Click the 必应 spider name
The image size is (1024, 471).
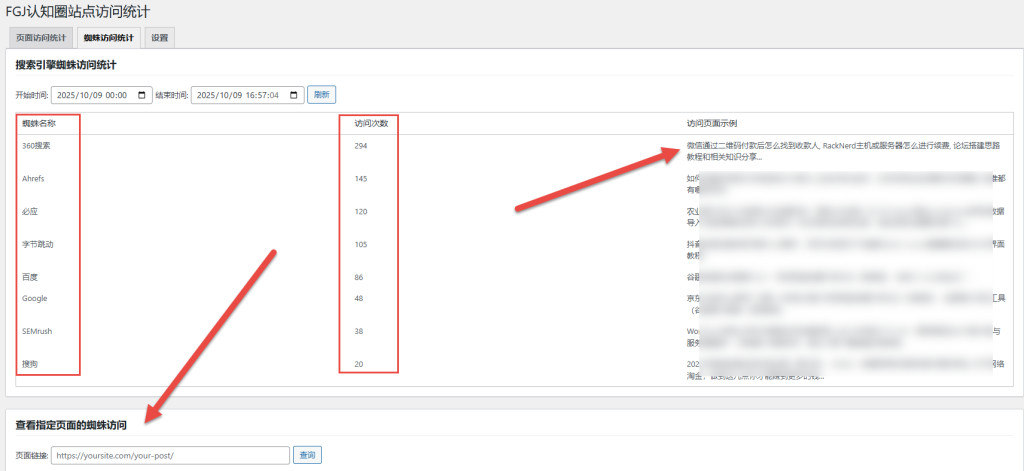tap(30, 212)
